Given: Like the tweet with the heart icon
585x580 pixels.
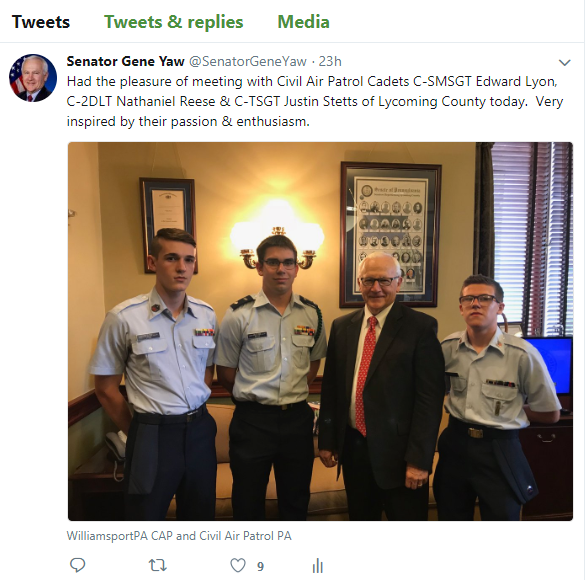Looking at the screenshot, I should click(238, 565).
